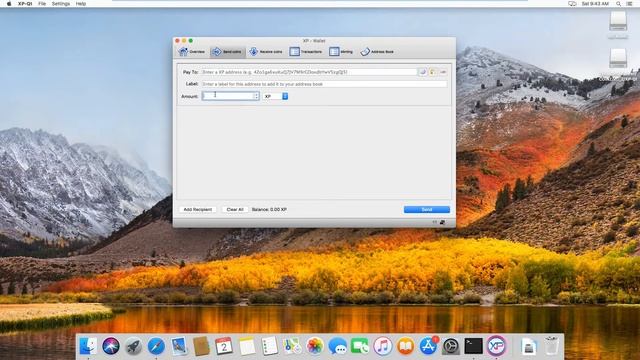
Task: Go to the Minting tab
Action: tap(341, 52)
